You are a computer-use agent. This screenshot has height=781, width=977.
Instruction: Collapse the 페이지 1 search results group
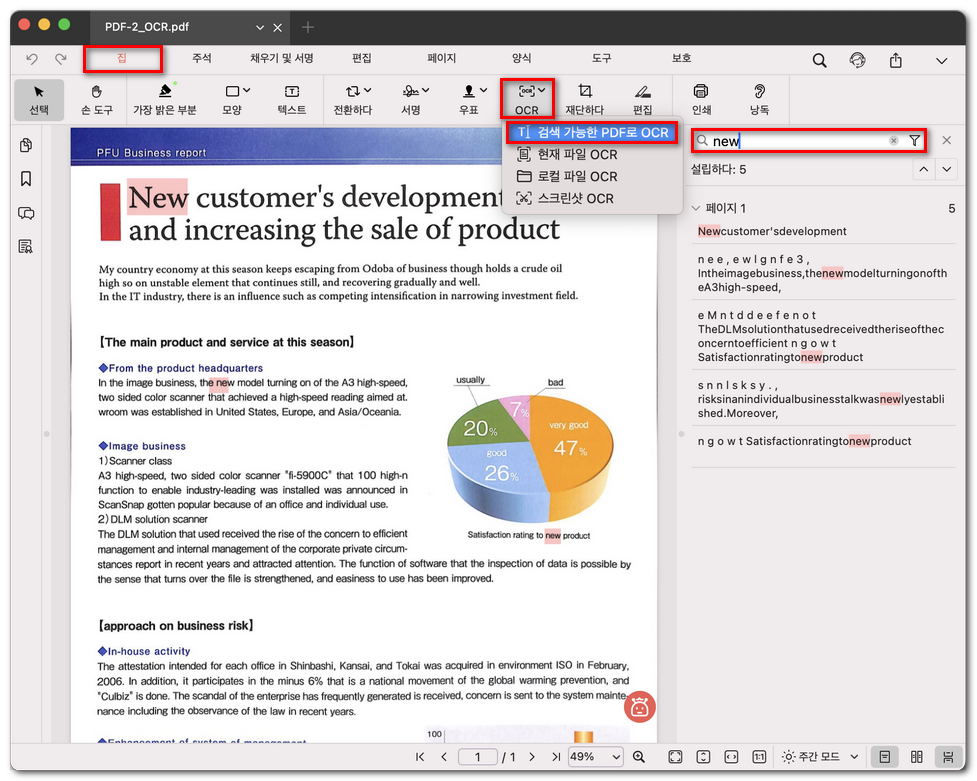(x=696, y=208)
